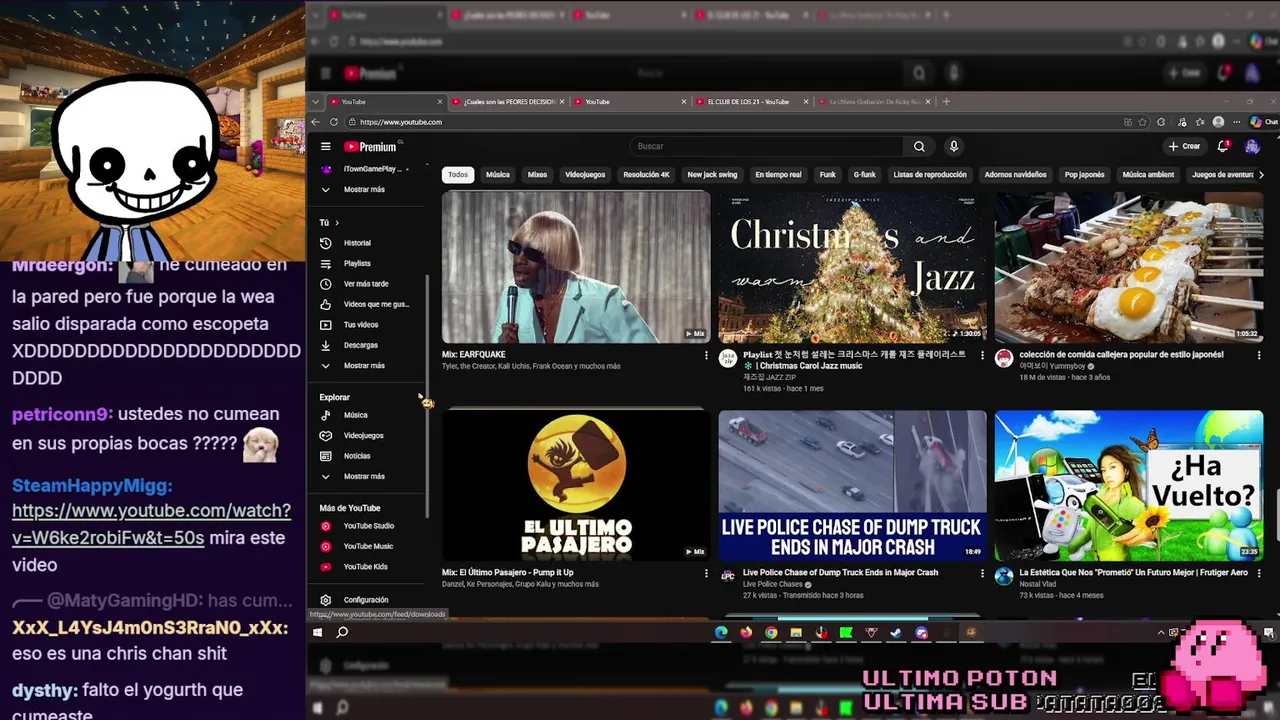Viewport: 1280px width, 720px height.
Task: Open Live Police Chase video thumbnail
Action: [852, 485]
